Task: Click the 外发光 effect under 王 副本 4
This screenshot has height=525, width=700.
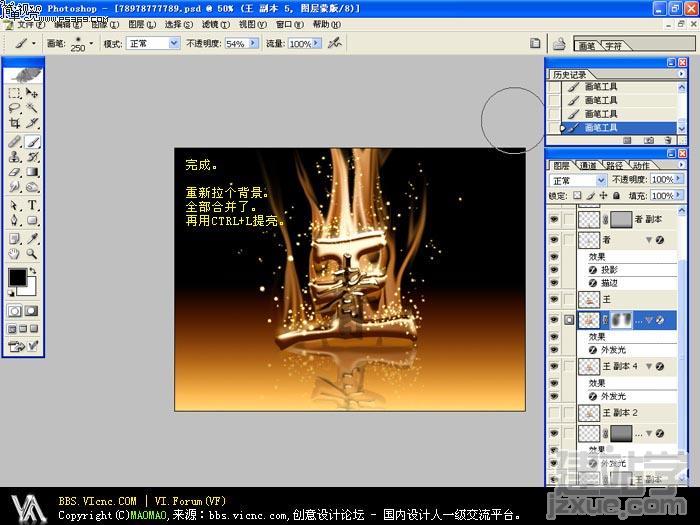Action: point(613,396)
